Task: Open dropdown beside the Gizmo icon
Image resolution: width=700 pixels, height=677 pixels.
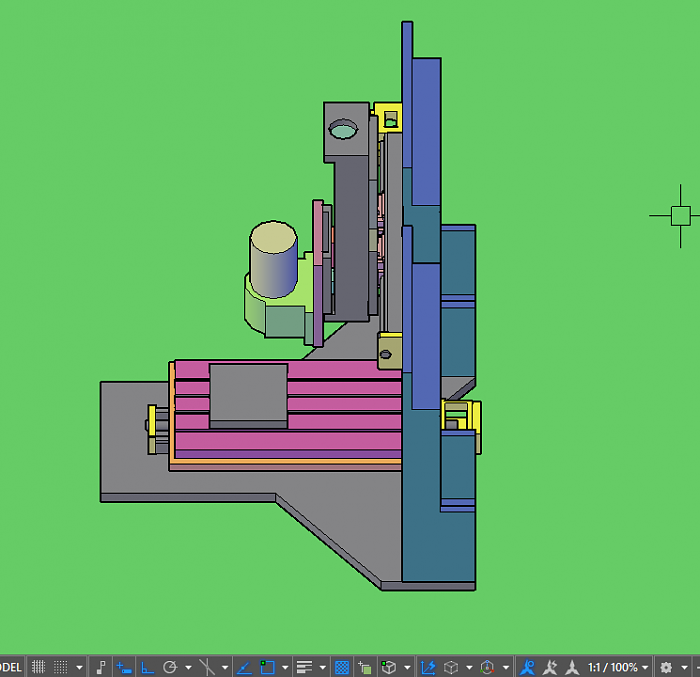Action: click(506, 667)
